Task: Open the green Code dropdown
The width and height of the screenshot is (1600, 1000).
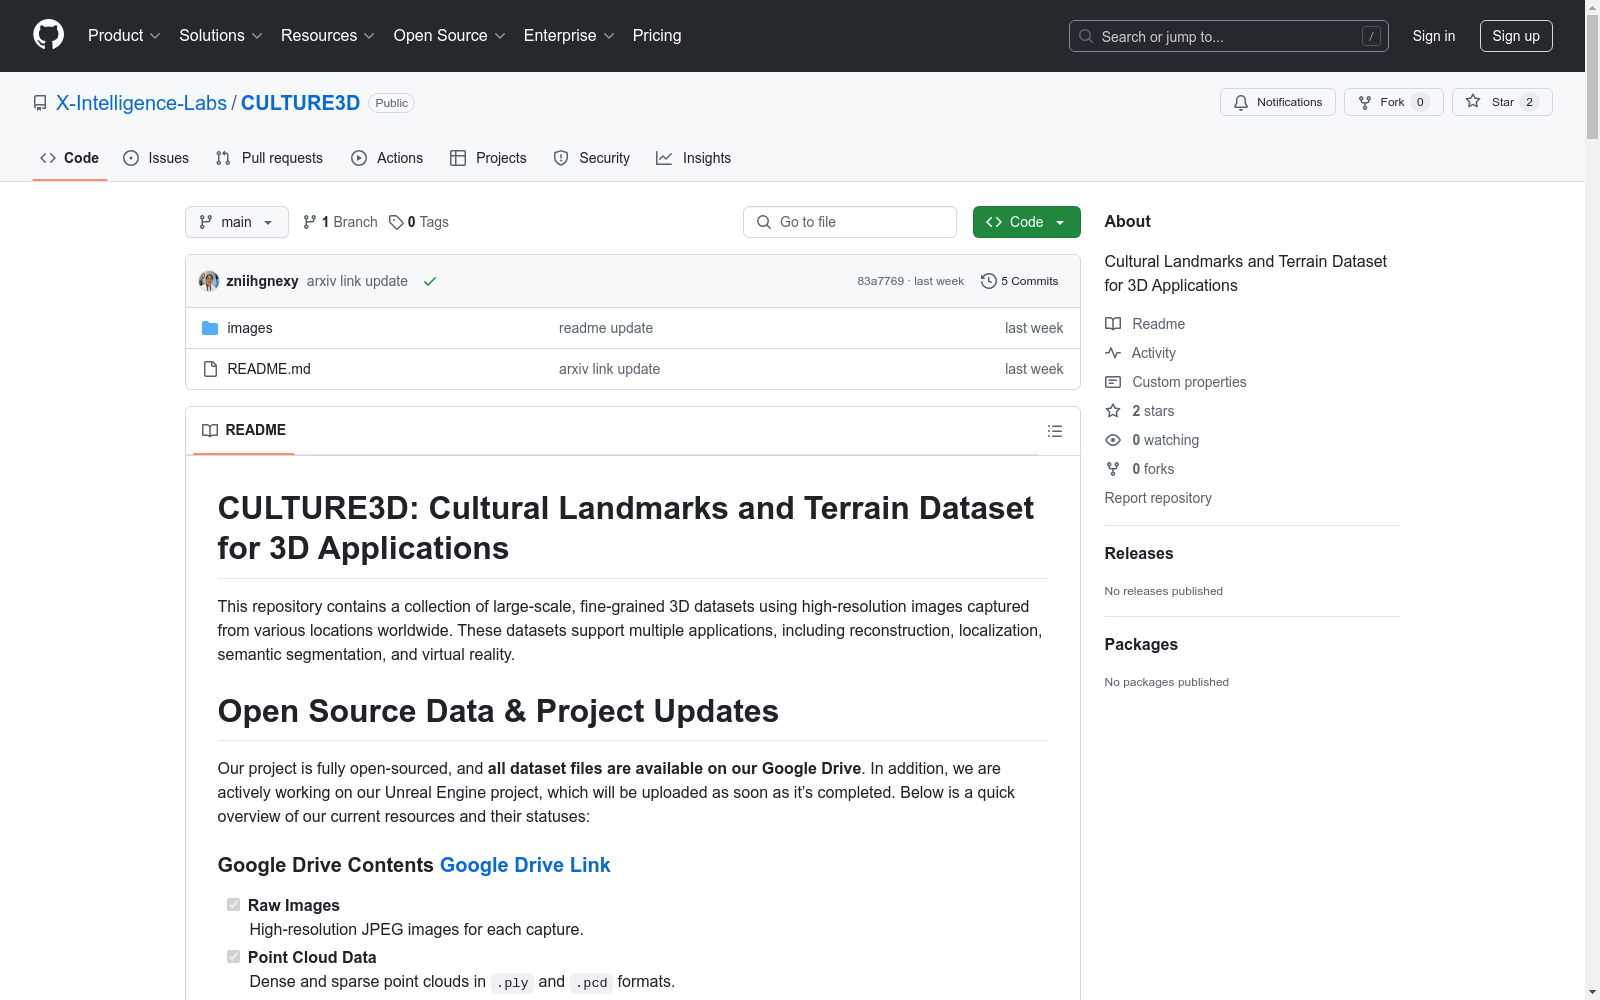Action: (x=1027, y=222)
